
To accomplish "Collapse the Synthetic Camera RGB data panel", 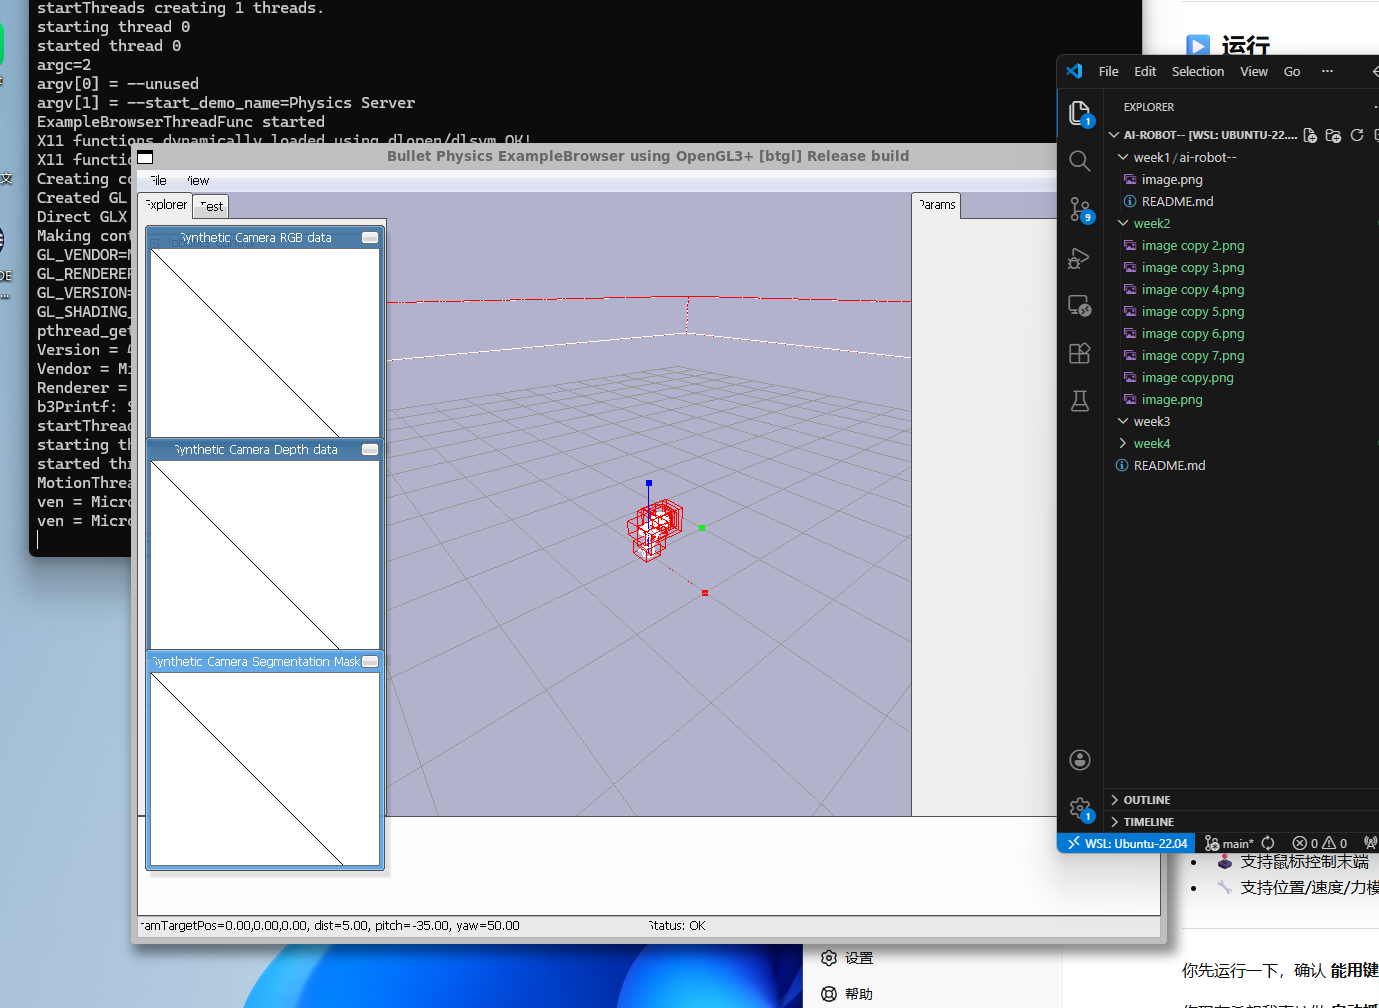I will click(x=370, y=238).
